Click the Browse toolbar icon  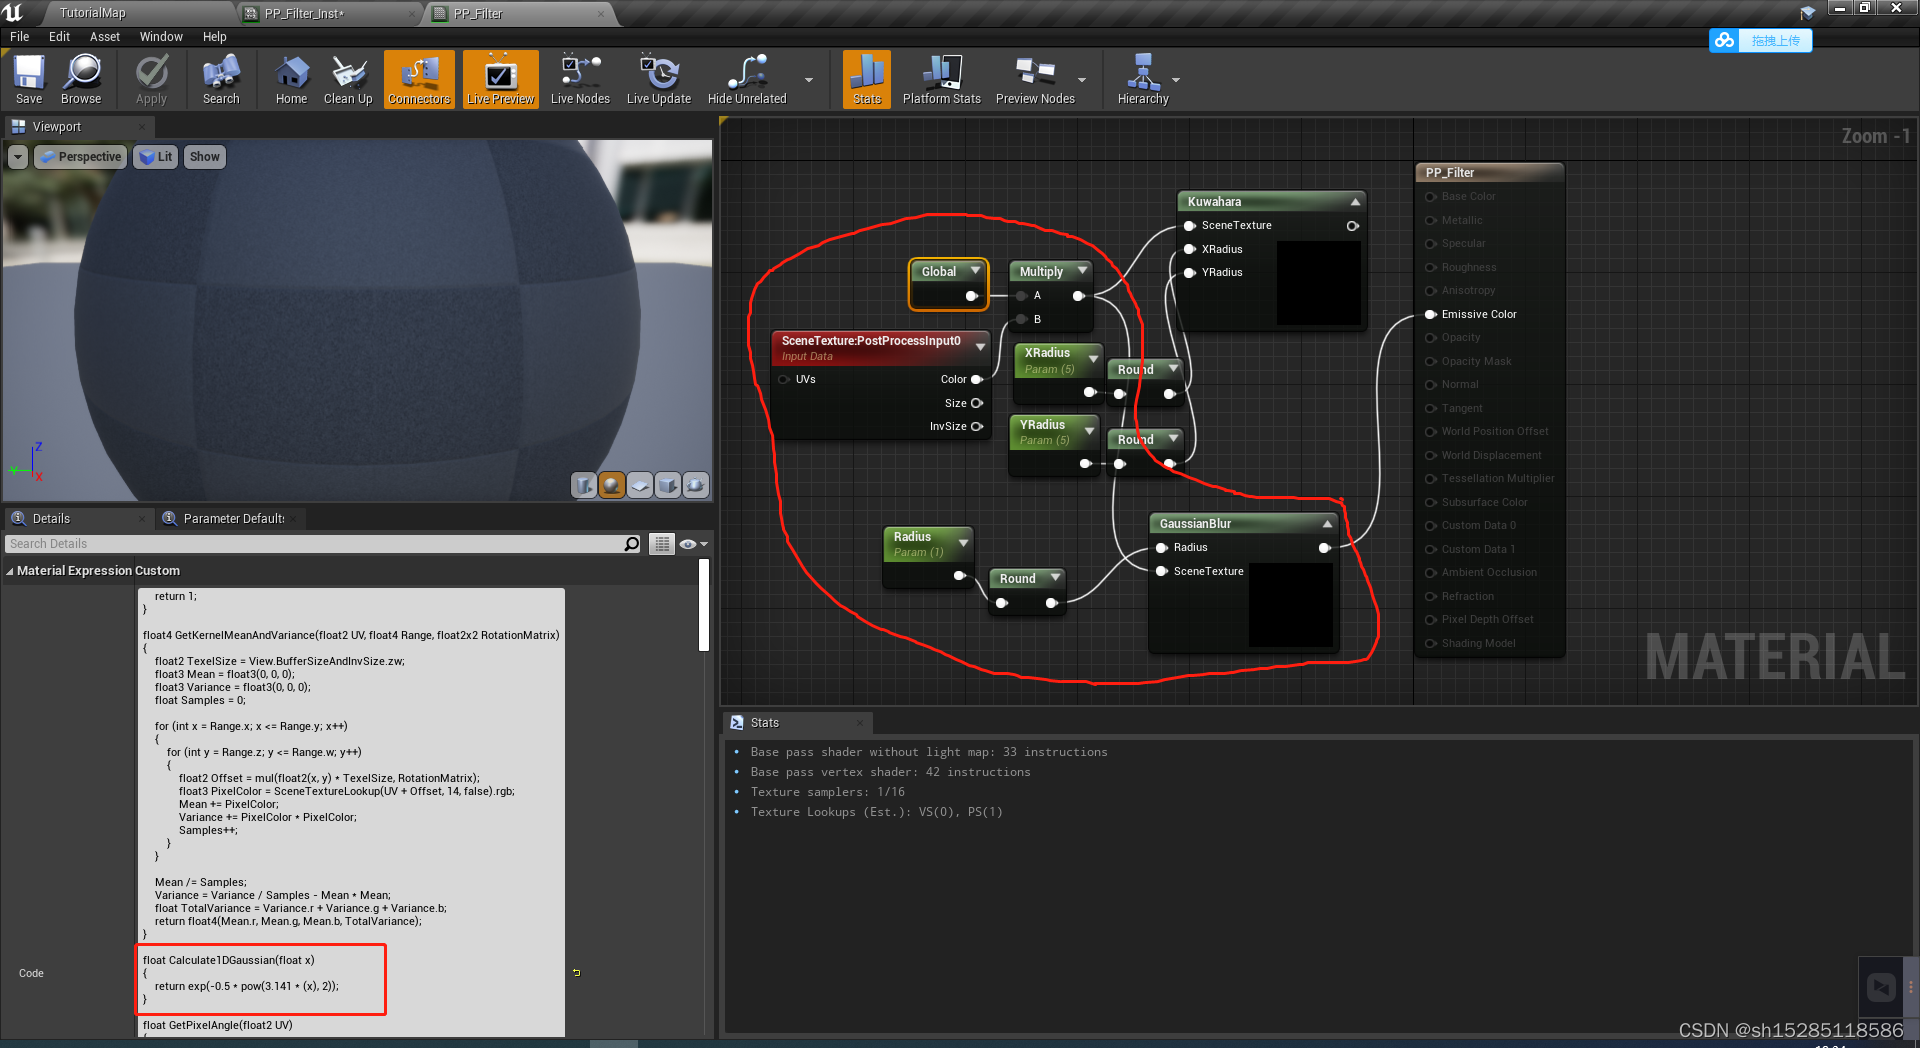tap(81, 79)
